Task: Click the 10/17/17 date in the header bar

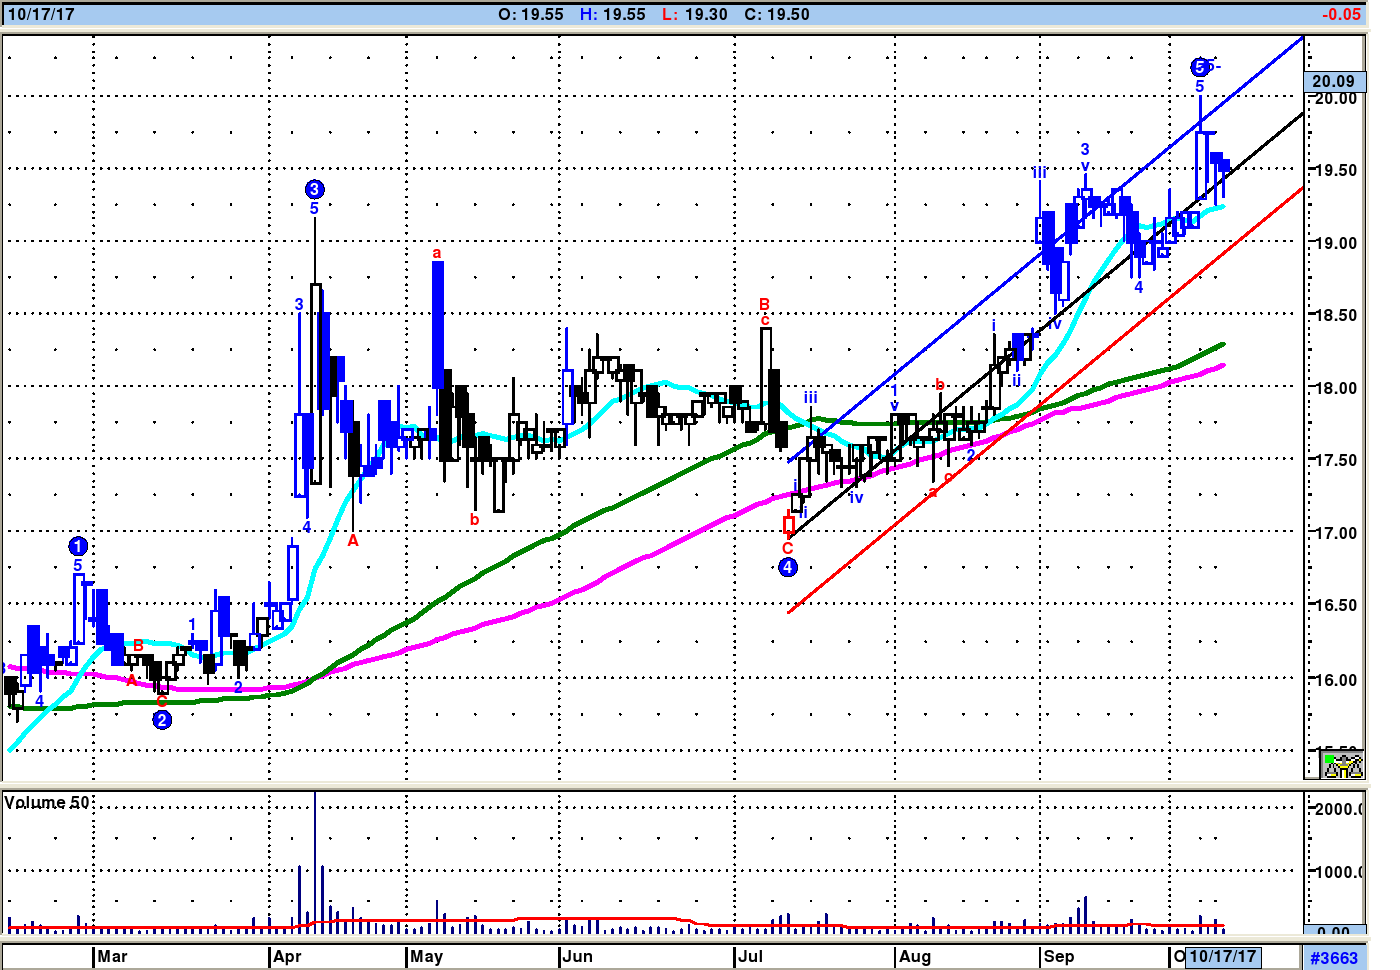Action: tap(41, 14)
